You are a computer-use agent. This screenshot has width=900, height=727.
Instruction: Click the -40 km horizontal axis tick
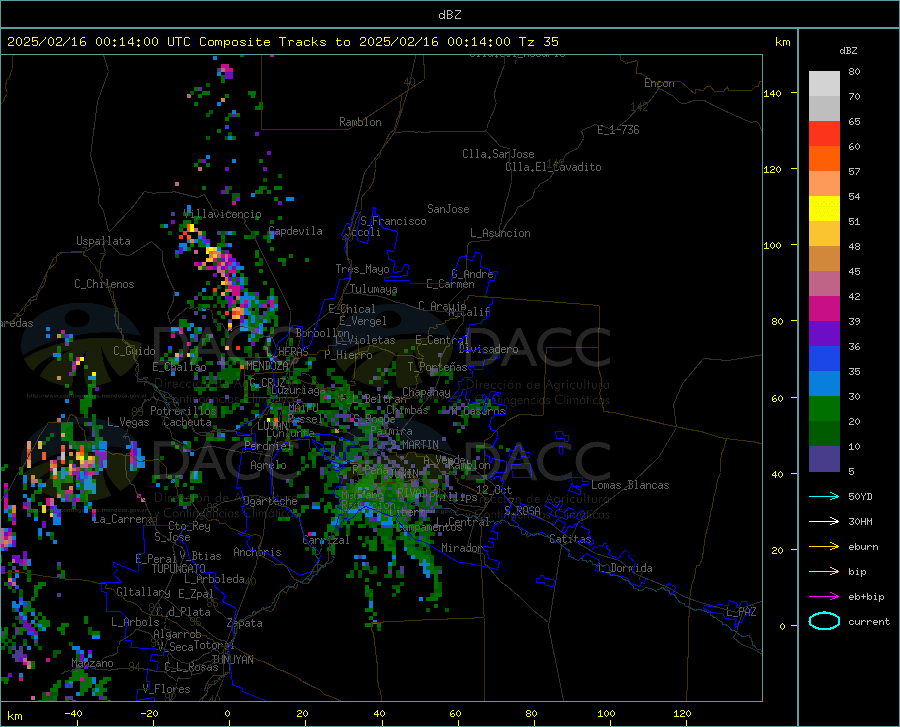pos(73,713)
